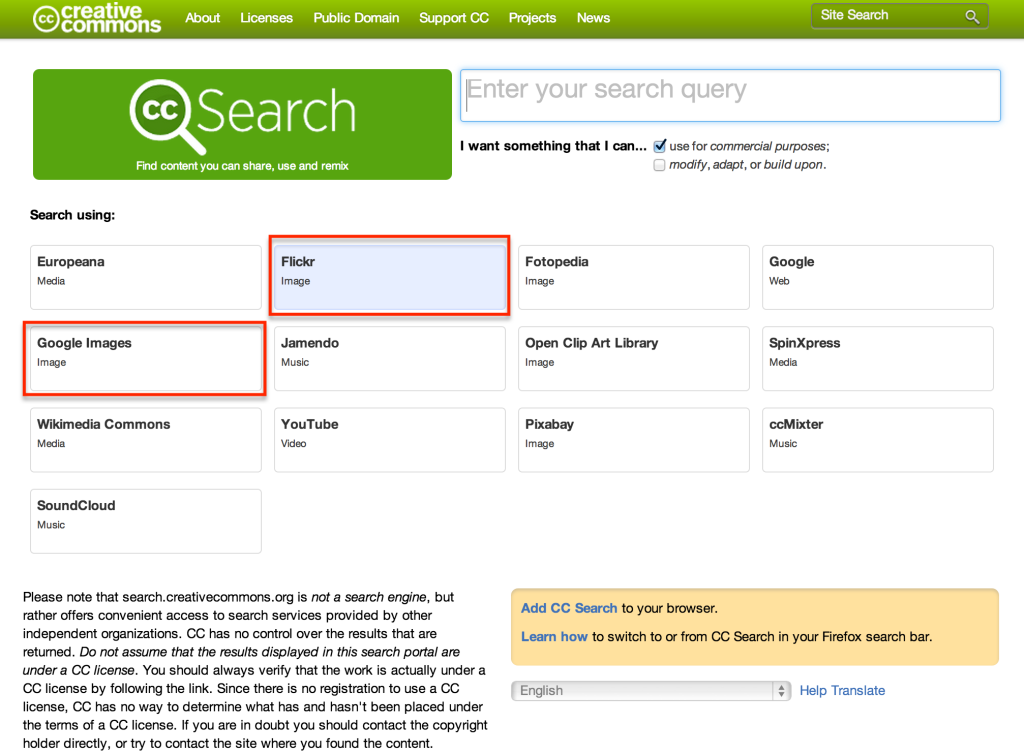Select Jamendo music search
1024x755 pixels.
pyautogui.click(x=390, y=359)
